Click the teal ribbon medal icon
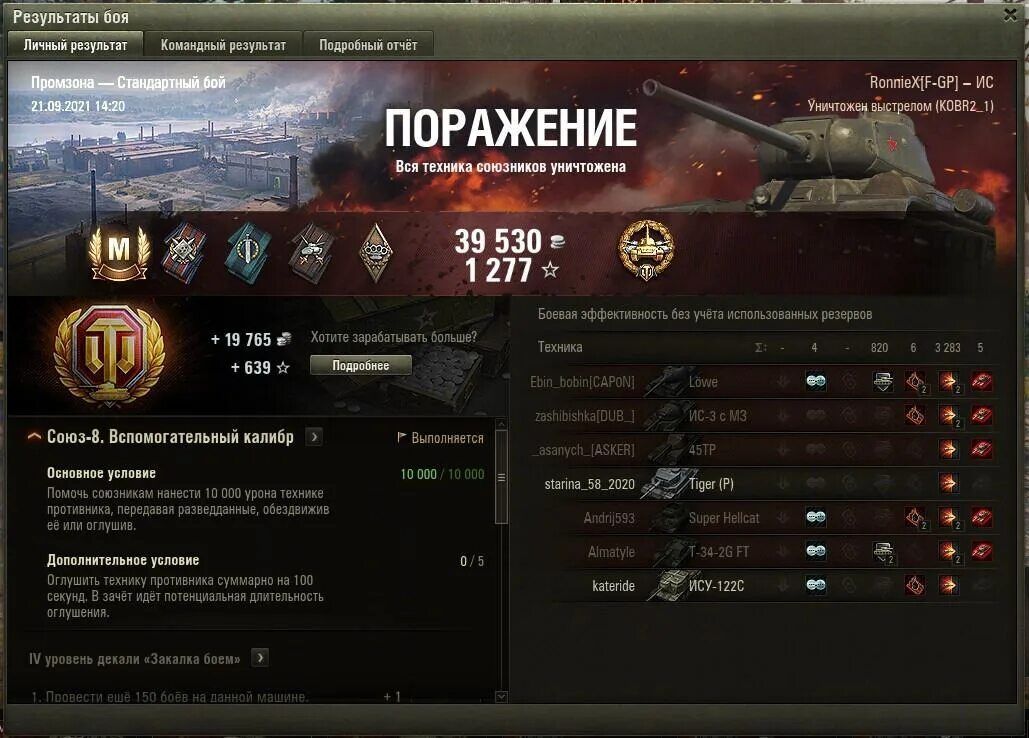Screen dimensions: 1029x738 pyautogui.click(x=247, y=252)
